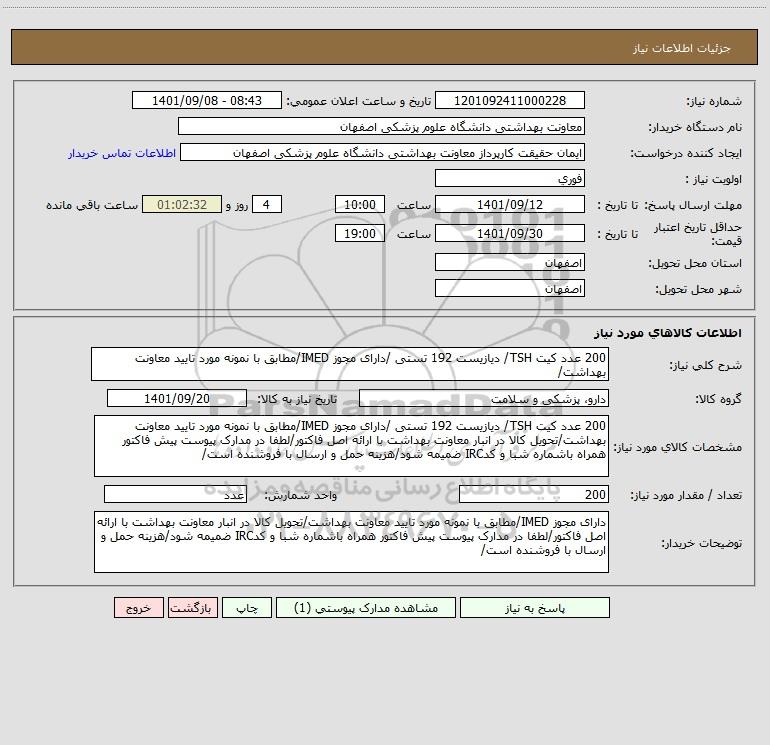The height and width of the screenshot is (745, 770).
Task: Click the واحد شمارش field عدد
Action: point(175,495)
